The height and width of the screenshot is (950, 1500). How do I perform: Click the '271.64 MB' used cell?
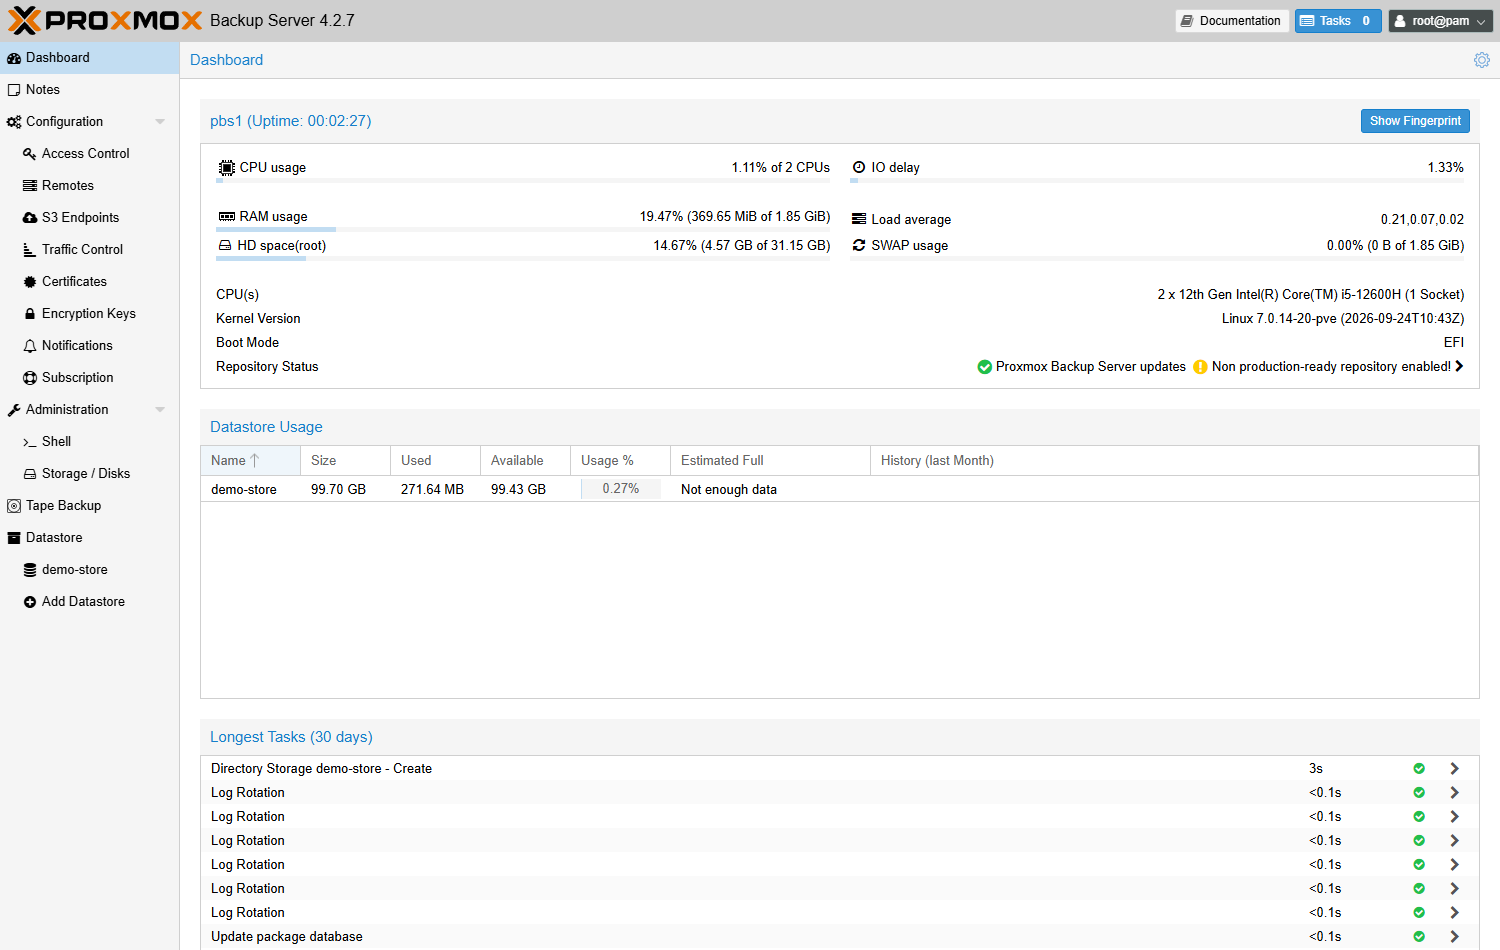[433, 490]
